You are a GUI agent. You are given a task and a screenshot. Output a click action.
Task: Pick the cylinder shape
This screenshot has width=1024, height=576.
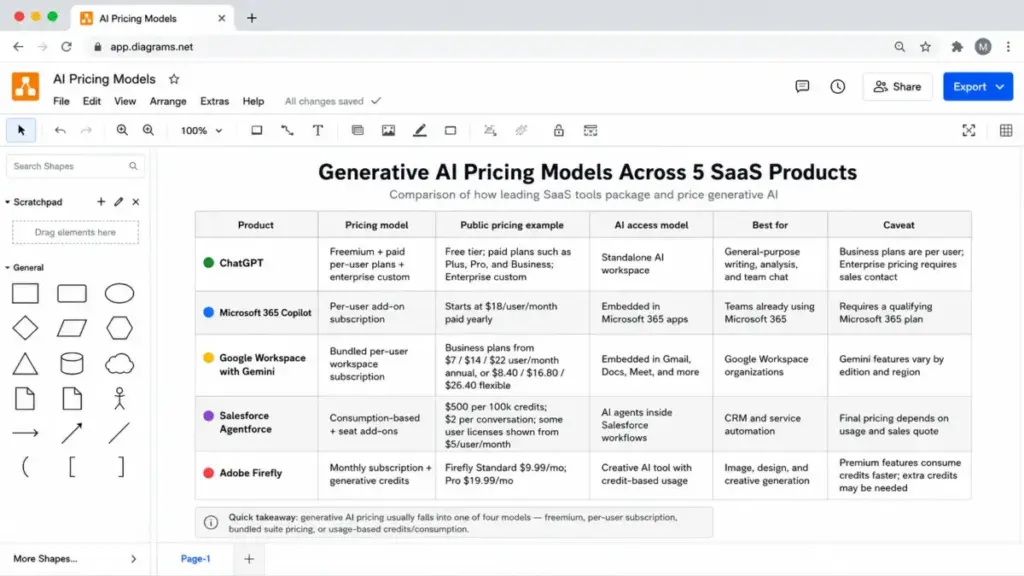click(x=72, y=364)
